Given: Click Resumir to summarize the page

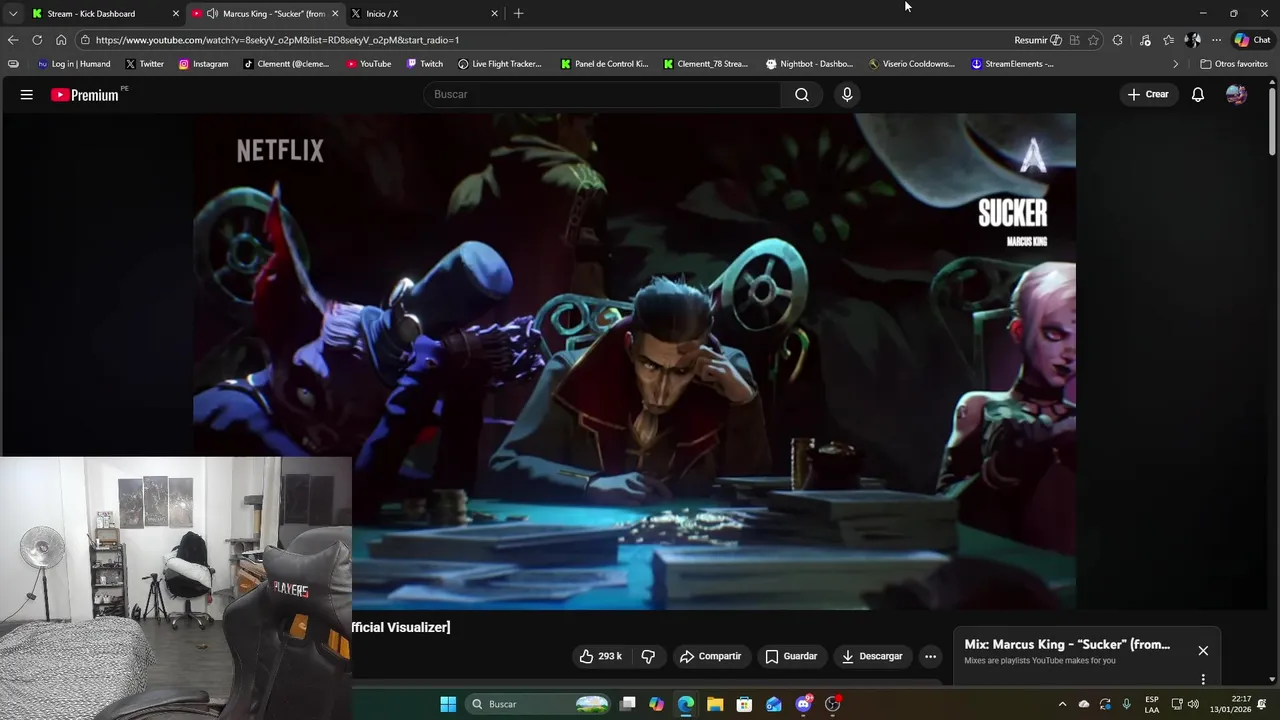Looking at the screenshot, I should click(1038, 40).
